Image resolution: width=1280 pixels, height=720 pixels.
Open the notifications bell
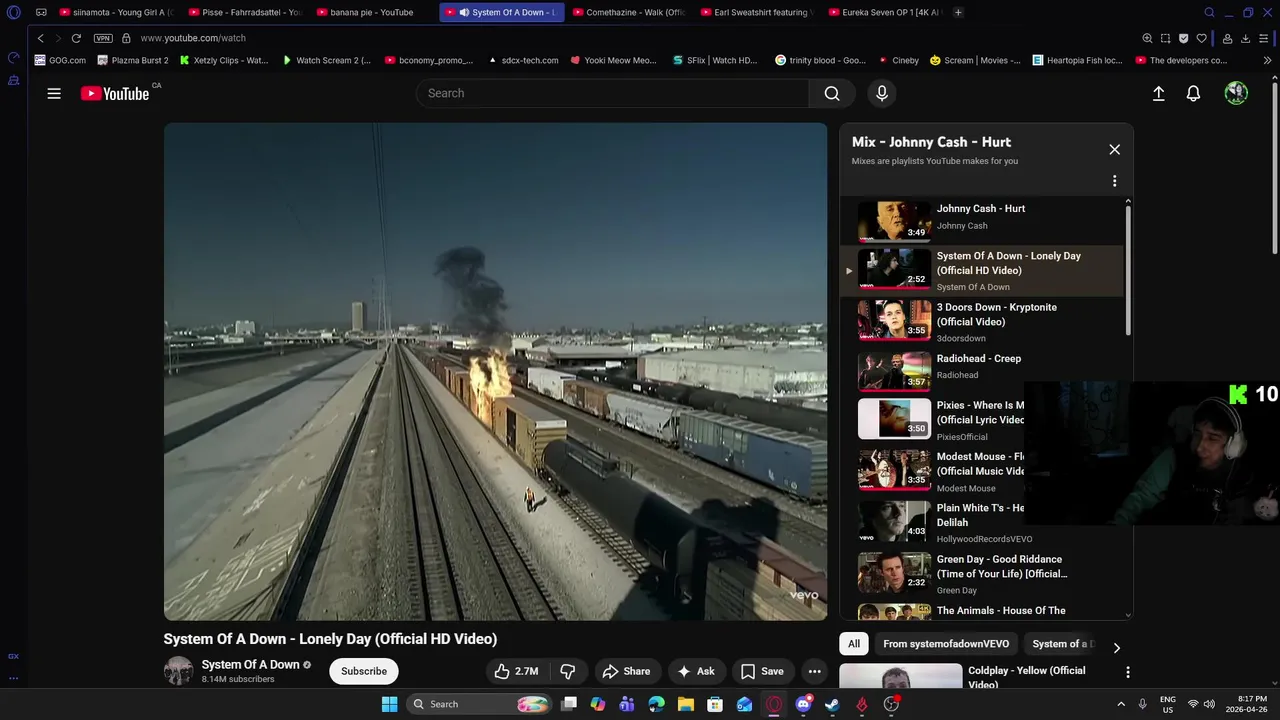point(1193,93)
